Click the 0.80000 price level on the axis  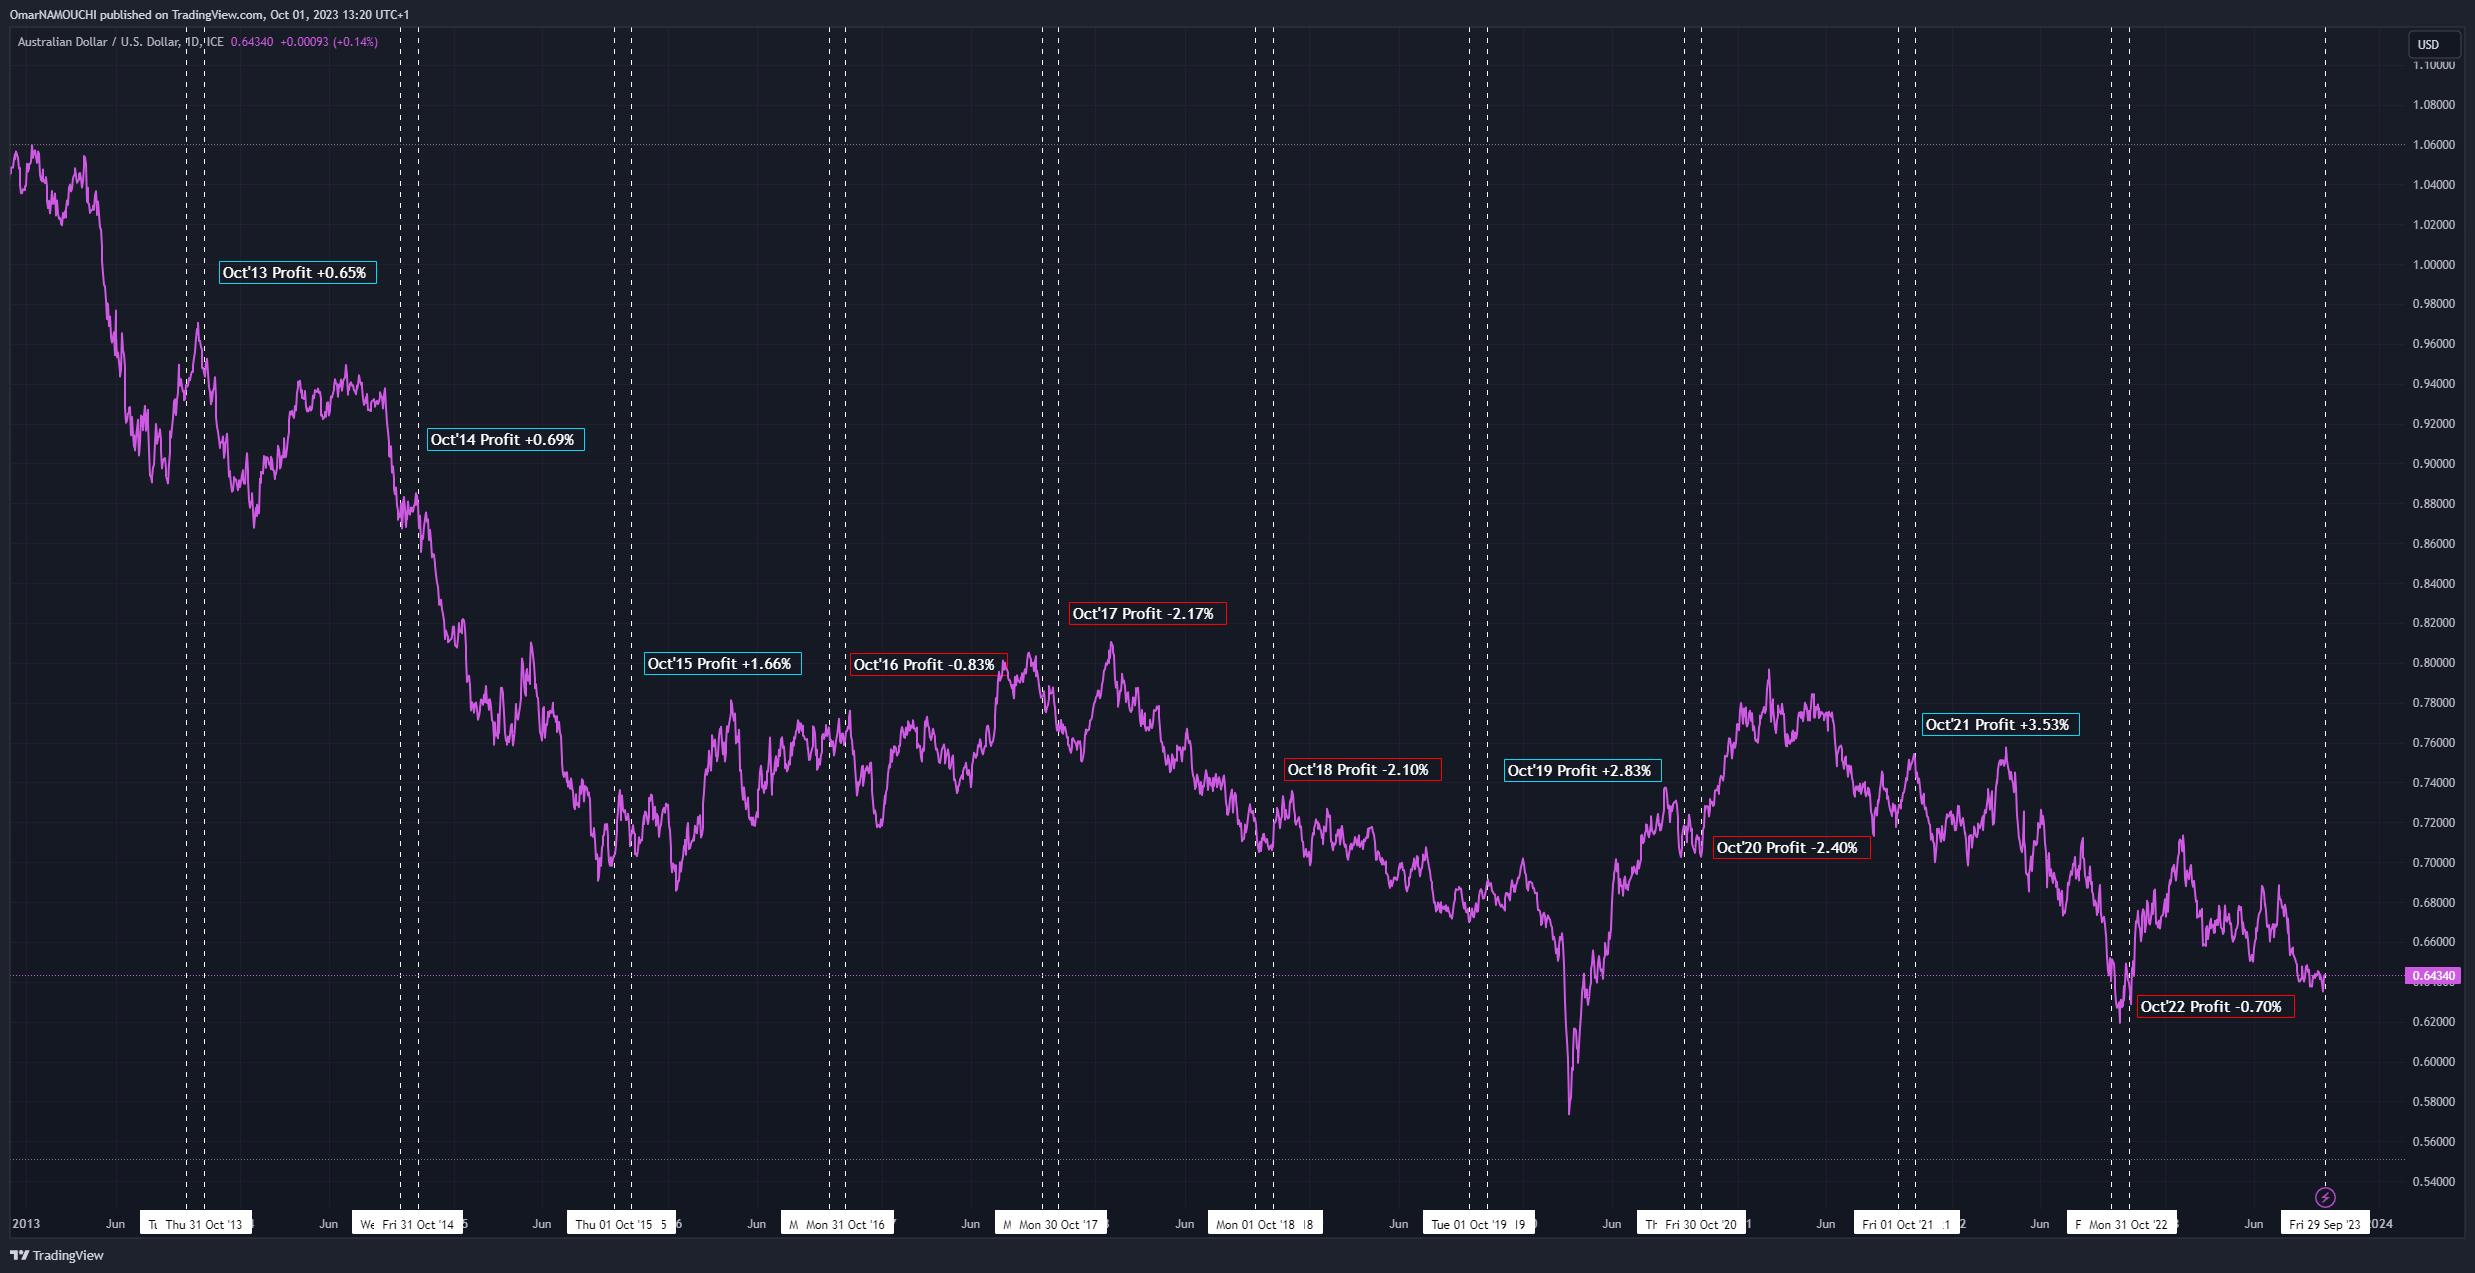point(2434,663)
